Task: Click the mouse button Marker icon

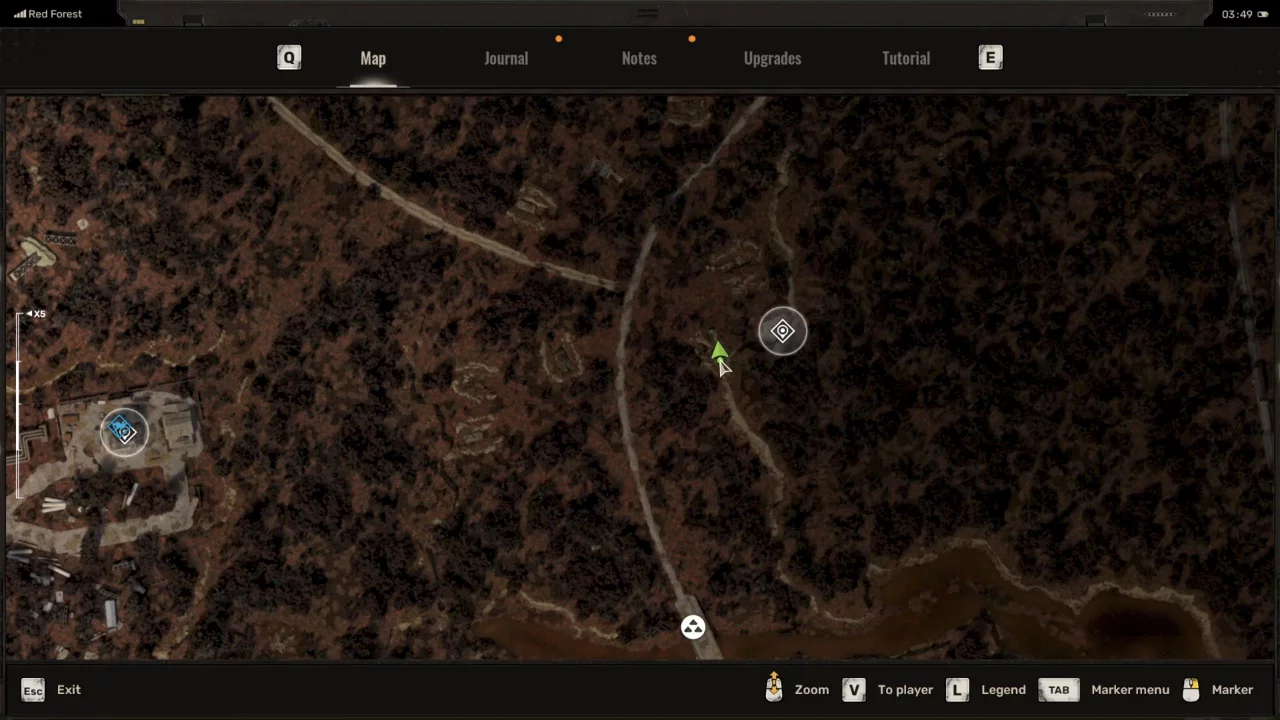Action: [1191, 689]
